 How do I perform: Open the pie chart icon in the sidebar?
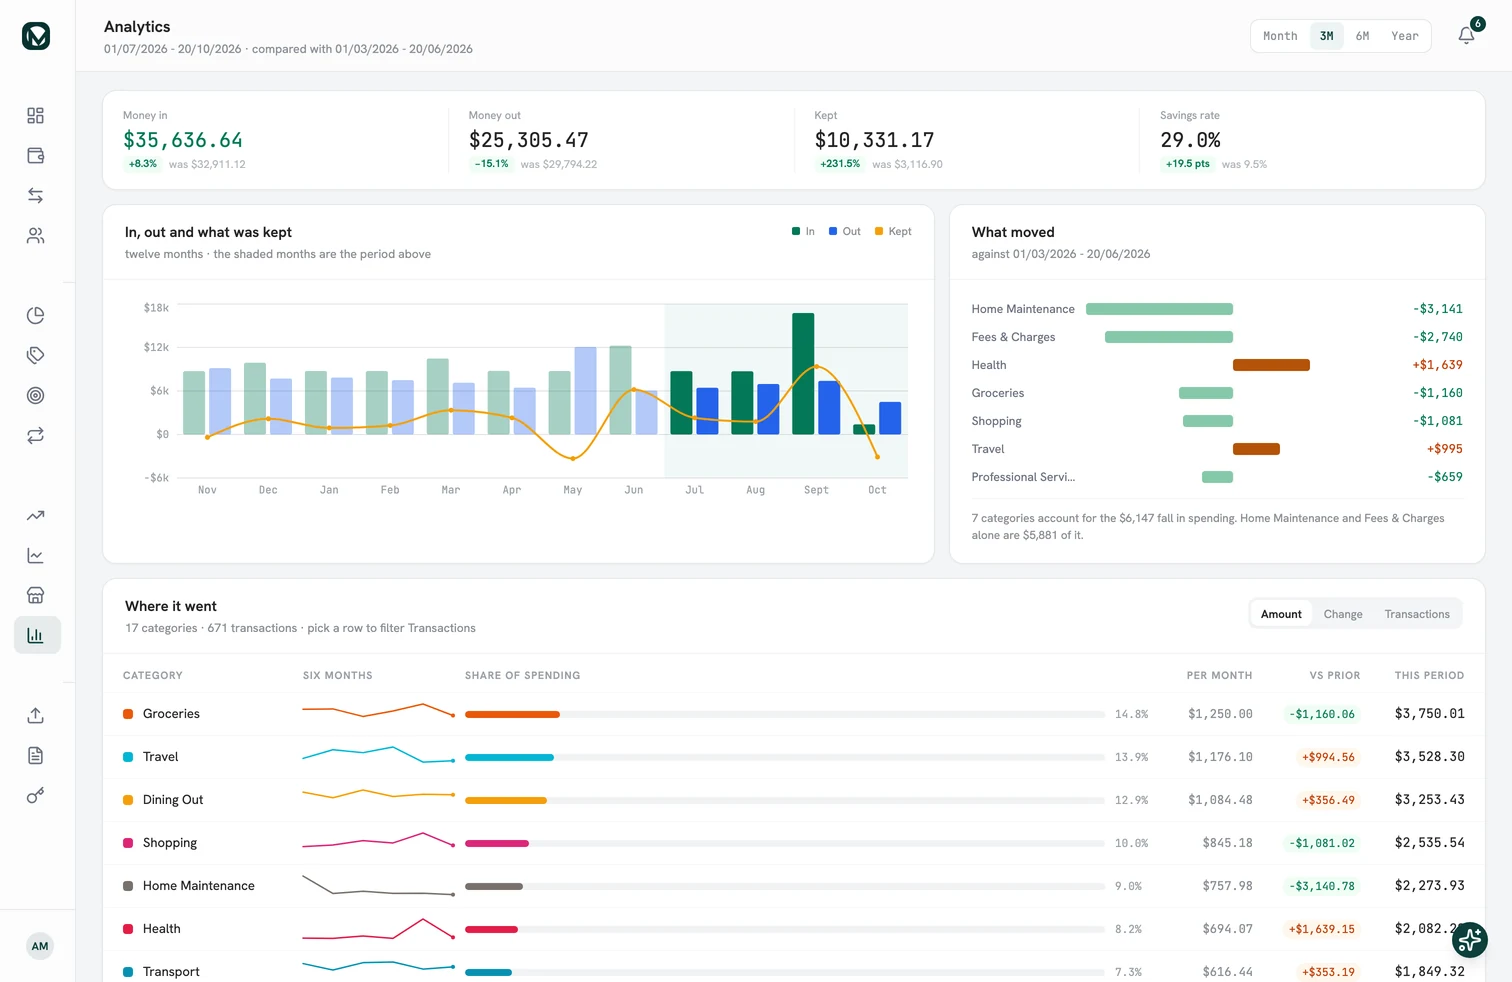pos(36,316)
